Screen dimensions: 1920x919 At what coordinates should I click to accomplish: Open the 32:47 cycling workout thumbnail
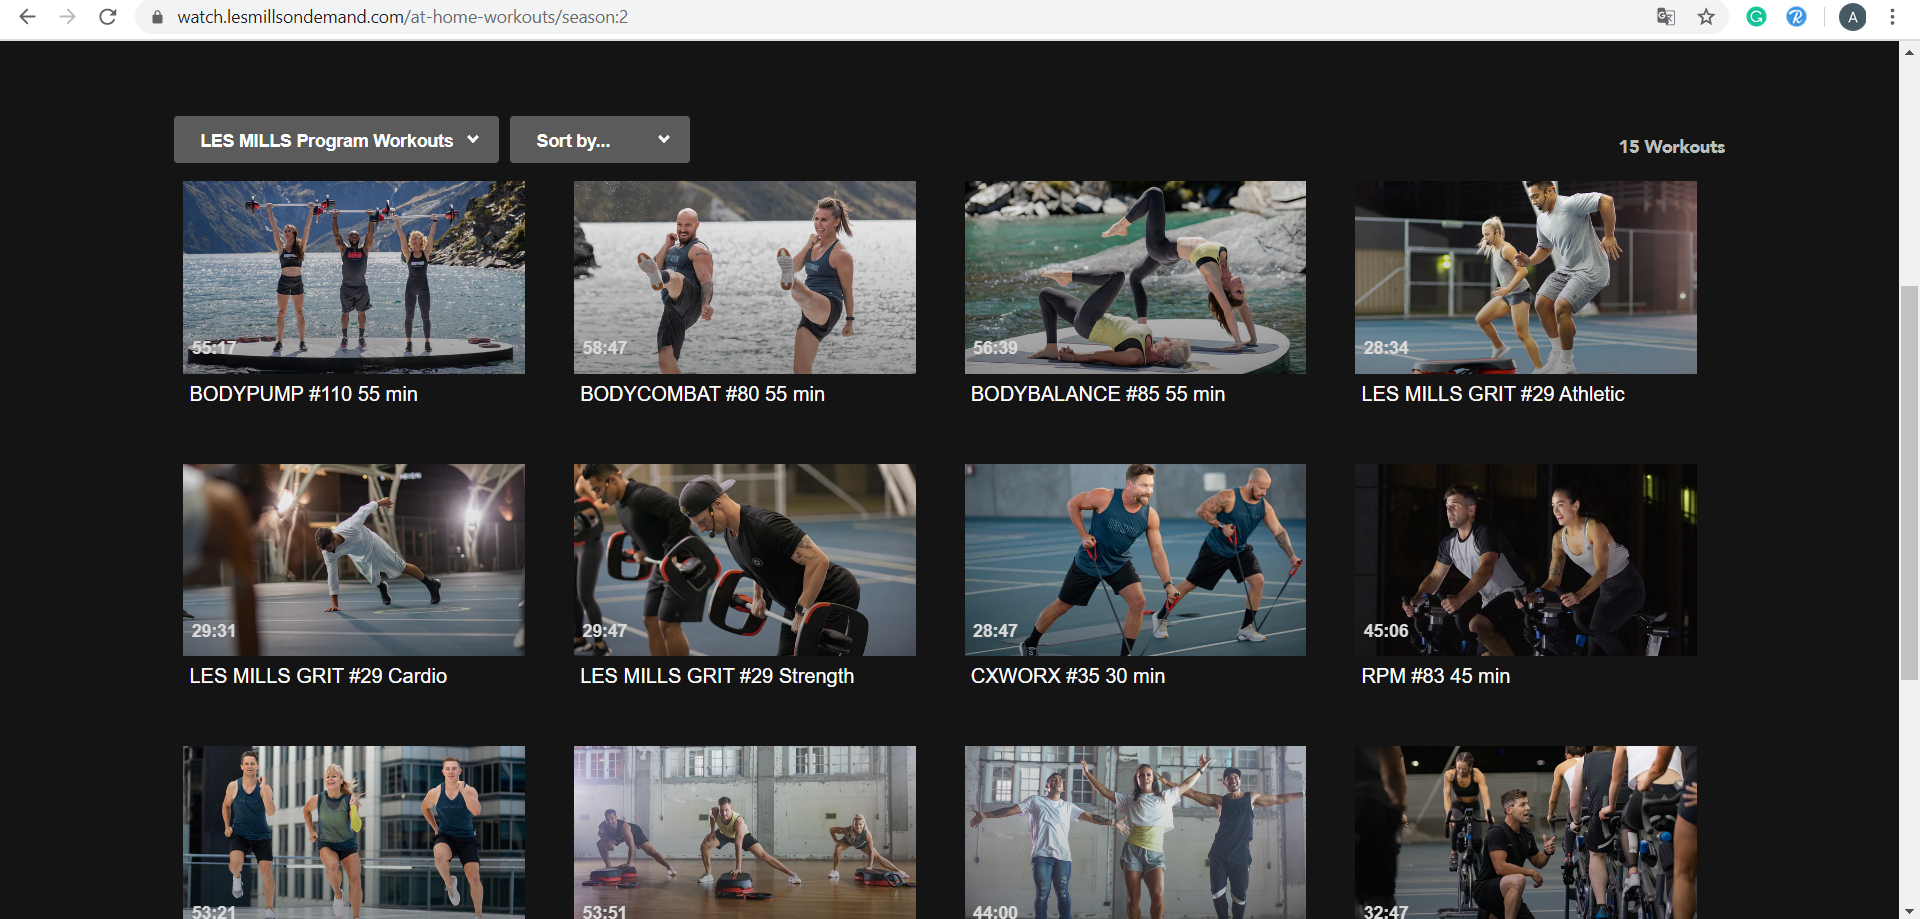click(1526, 832)
